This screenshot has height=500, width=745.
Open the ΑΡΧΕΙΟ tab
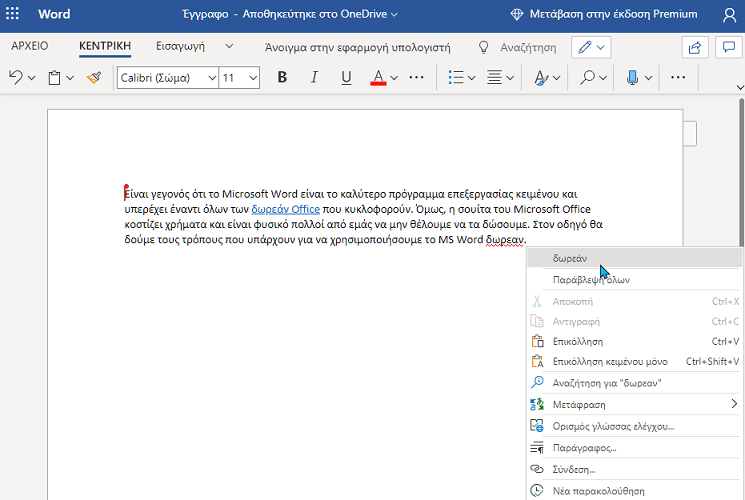(x=29, y=46)
